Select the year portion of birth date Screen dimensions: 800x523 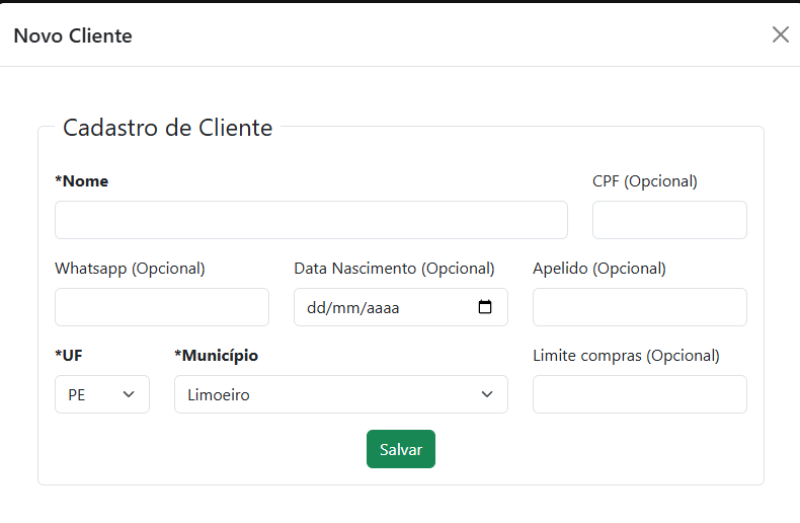(383, 308)
